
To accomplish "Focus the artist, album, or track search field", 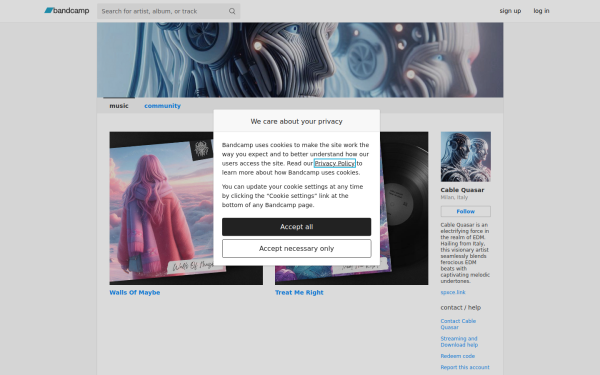I will click(x=168, y=11).
